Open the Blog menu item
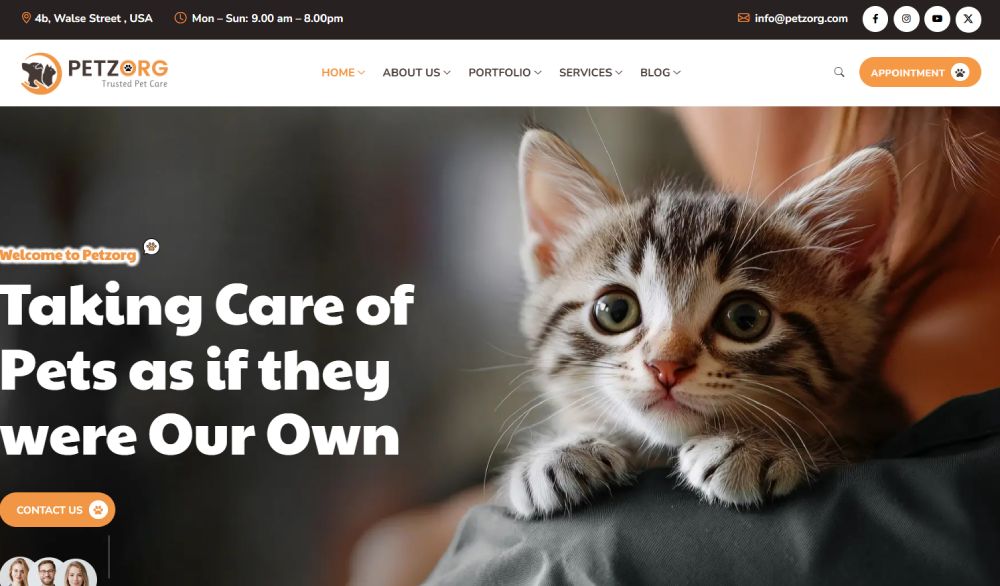Screen dimensions: 1000x586 [x=660, y=73]
